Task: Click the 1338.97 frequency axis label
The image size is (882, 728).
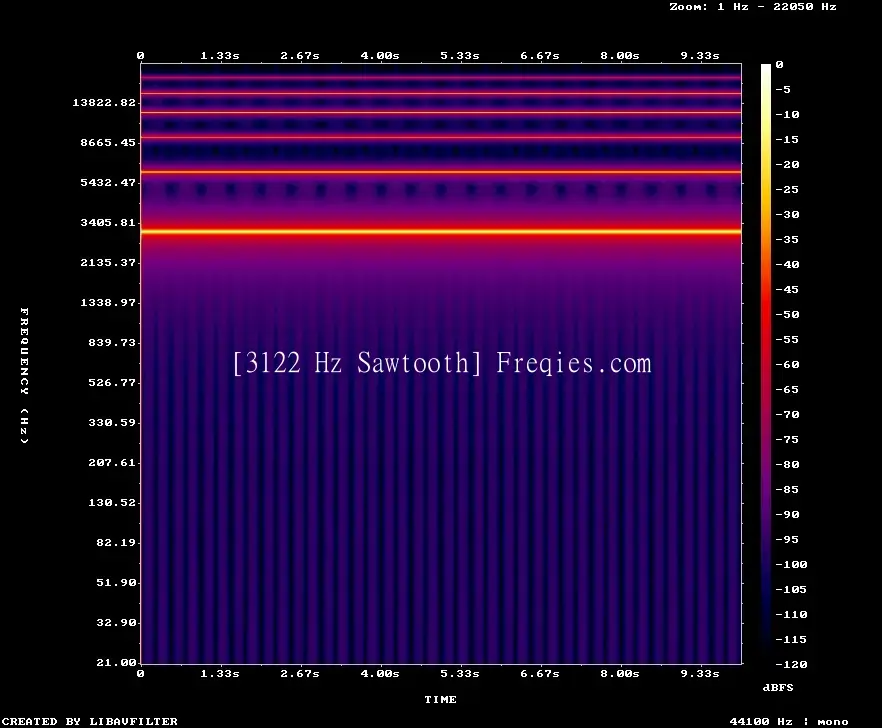Action: [x=108, y=302]
